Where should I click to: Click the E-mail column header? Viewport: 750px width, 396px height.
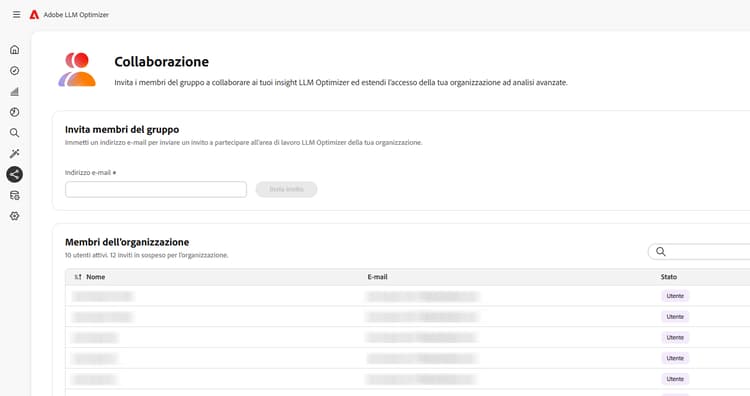(x=377, y=277)
